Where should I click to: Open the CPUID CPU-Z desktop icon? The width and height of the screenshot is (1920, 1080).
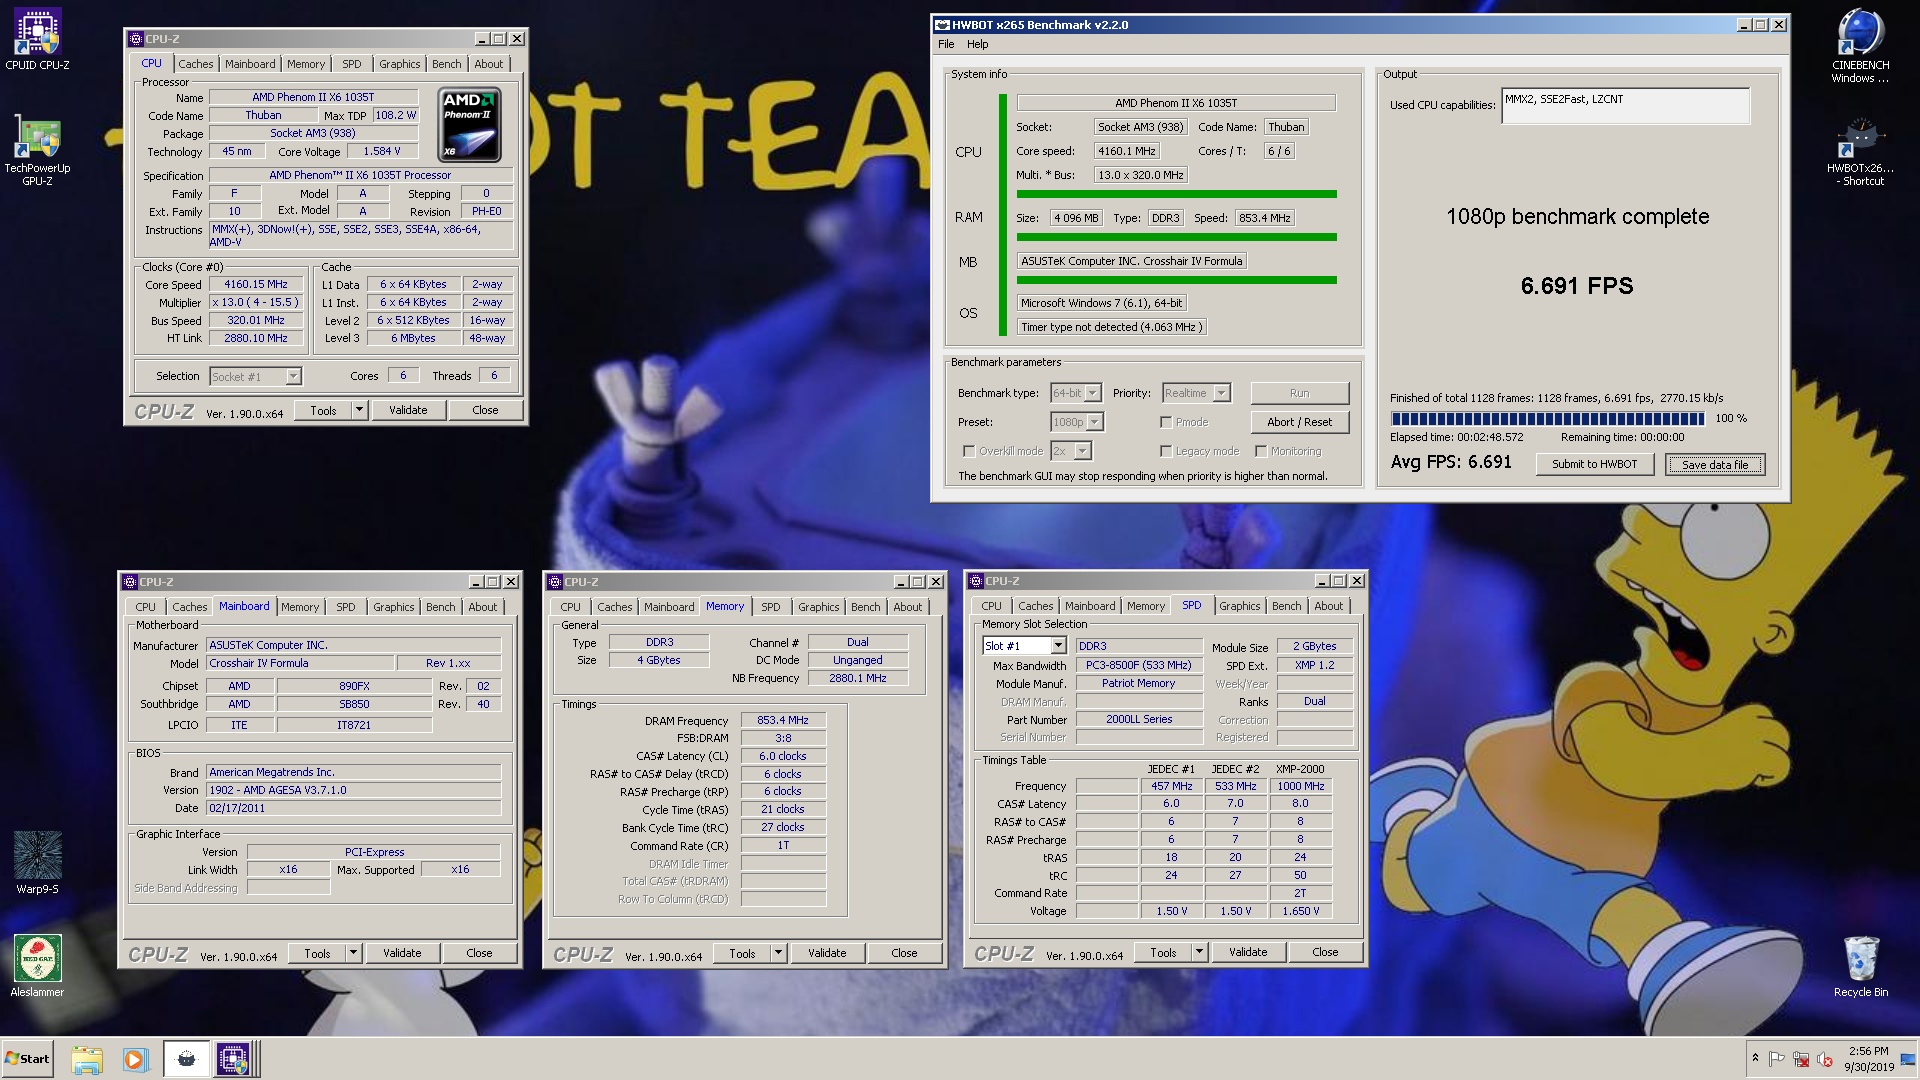pos(37,40)
